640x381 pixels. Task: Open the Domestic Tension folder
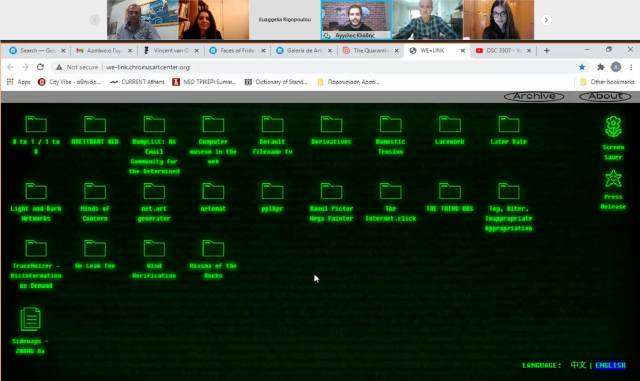(x=391, y=124)
